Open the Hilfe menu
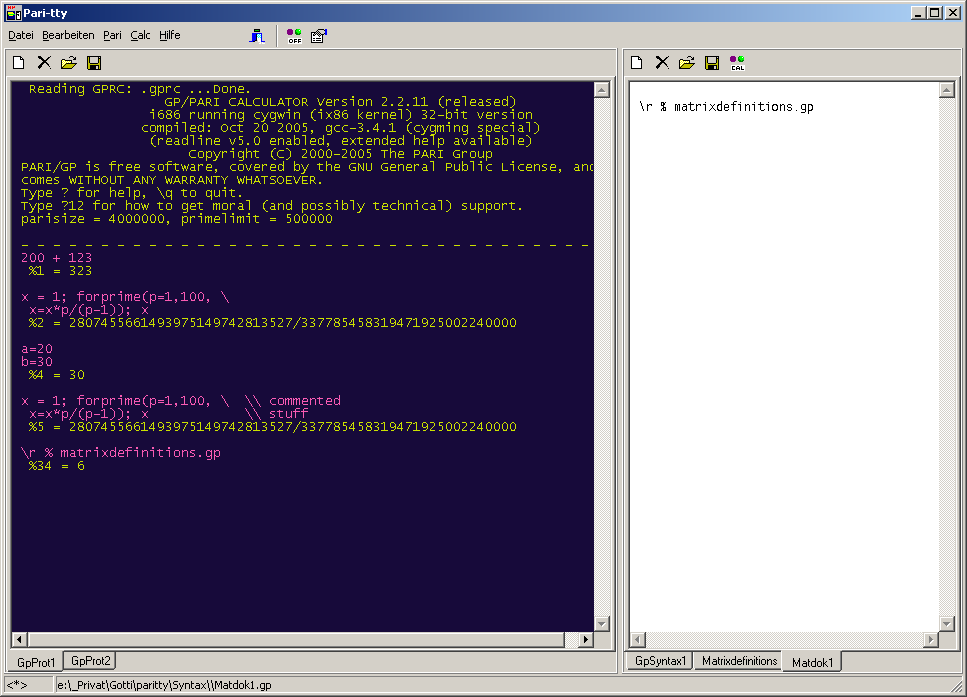The image size is (967, 697). (169, 35)
